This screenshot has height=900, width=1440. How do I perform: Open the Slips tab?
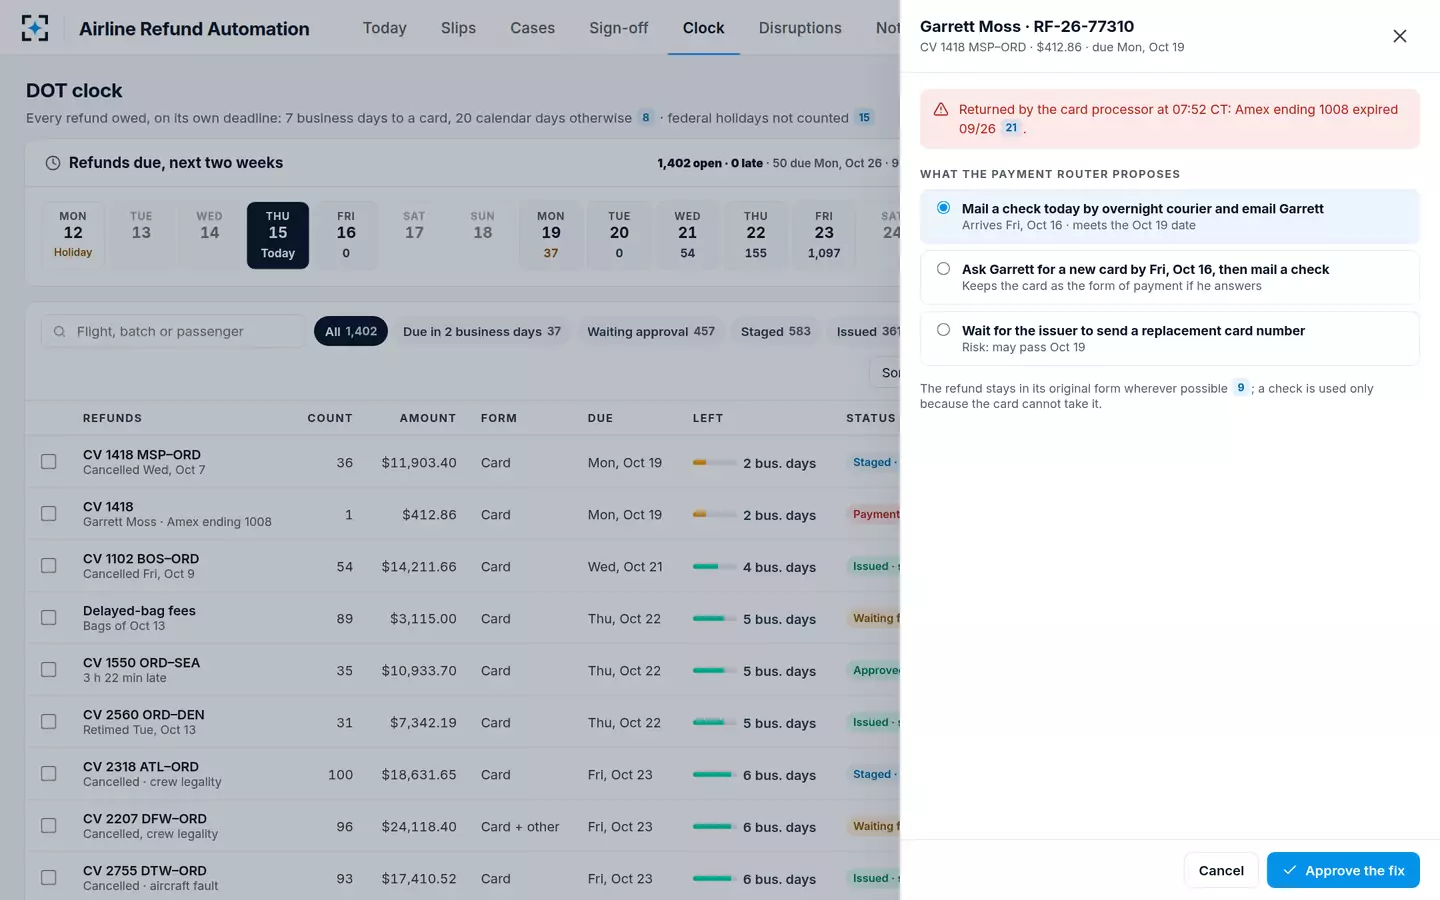pos(458,28)
